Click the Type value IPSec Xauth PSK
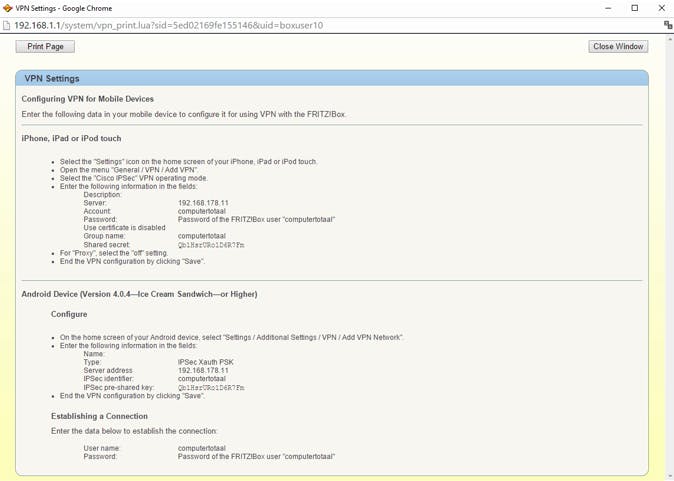 pyautogui.click(x=206, y=362)
